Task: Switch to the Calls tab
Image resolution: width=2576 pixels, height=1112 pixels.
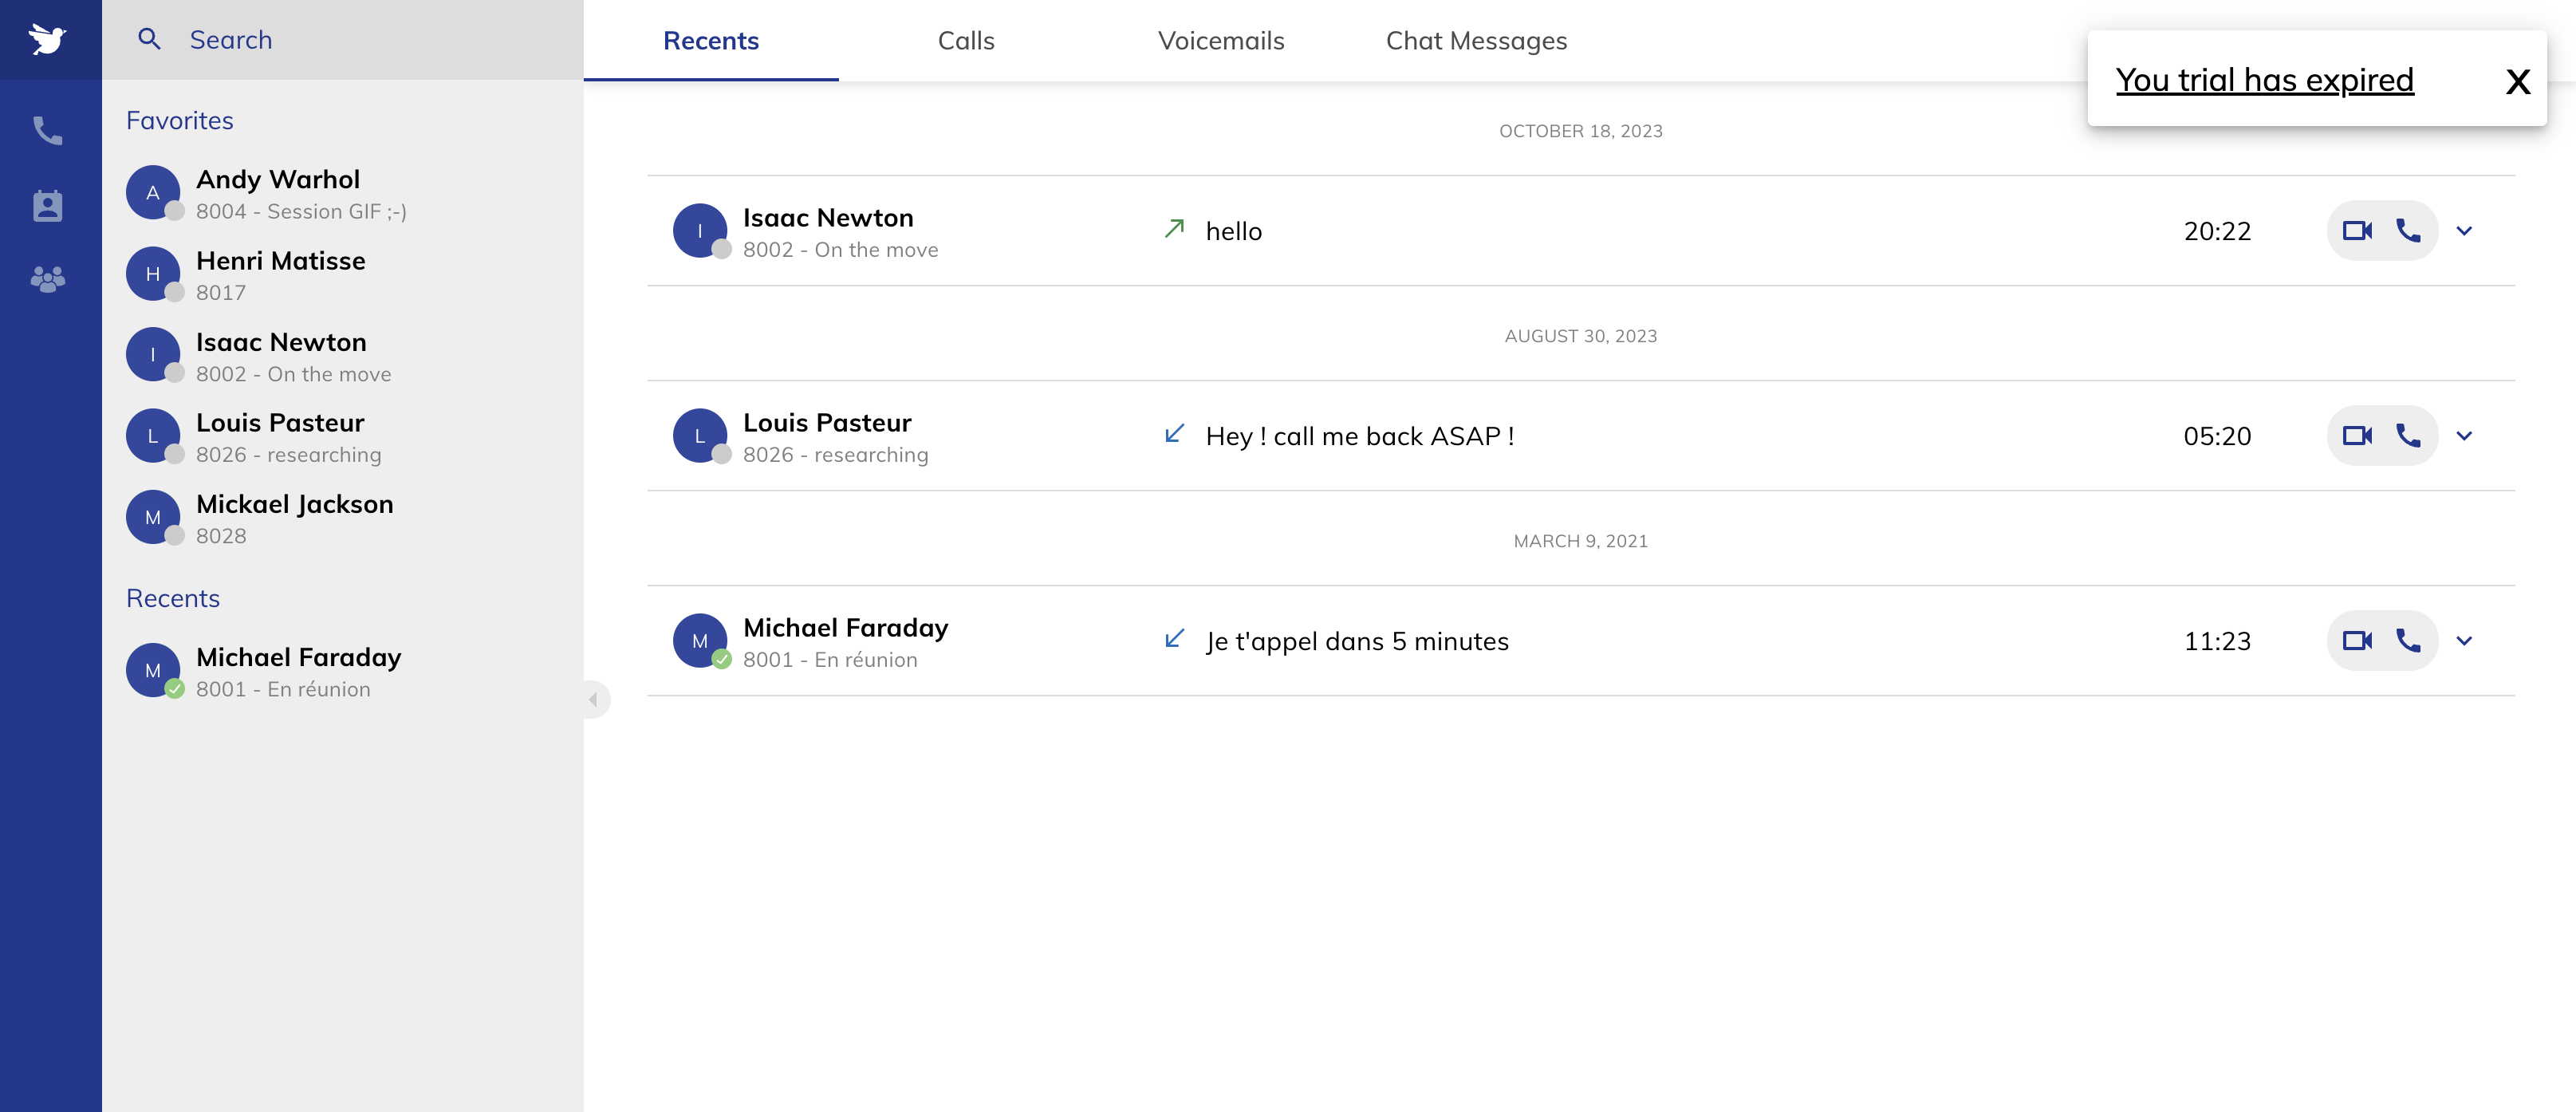Action: [966, 41]
